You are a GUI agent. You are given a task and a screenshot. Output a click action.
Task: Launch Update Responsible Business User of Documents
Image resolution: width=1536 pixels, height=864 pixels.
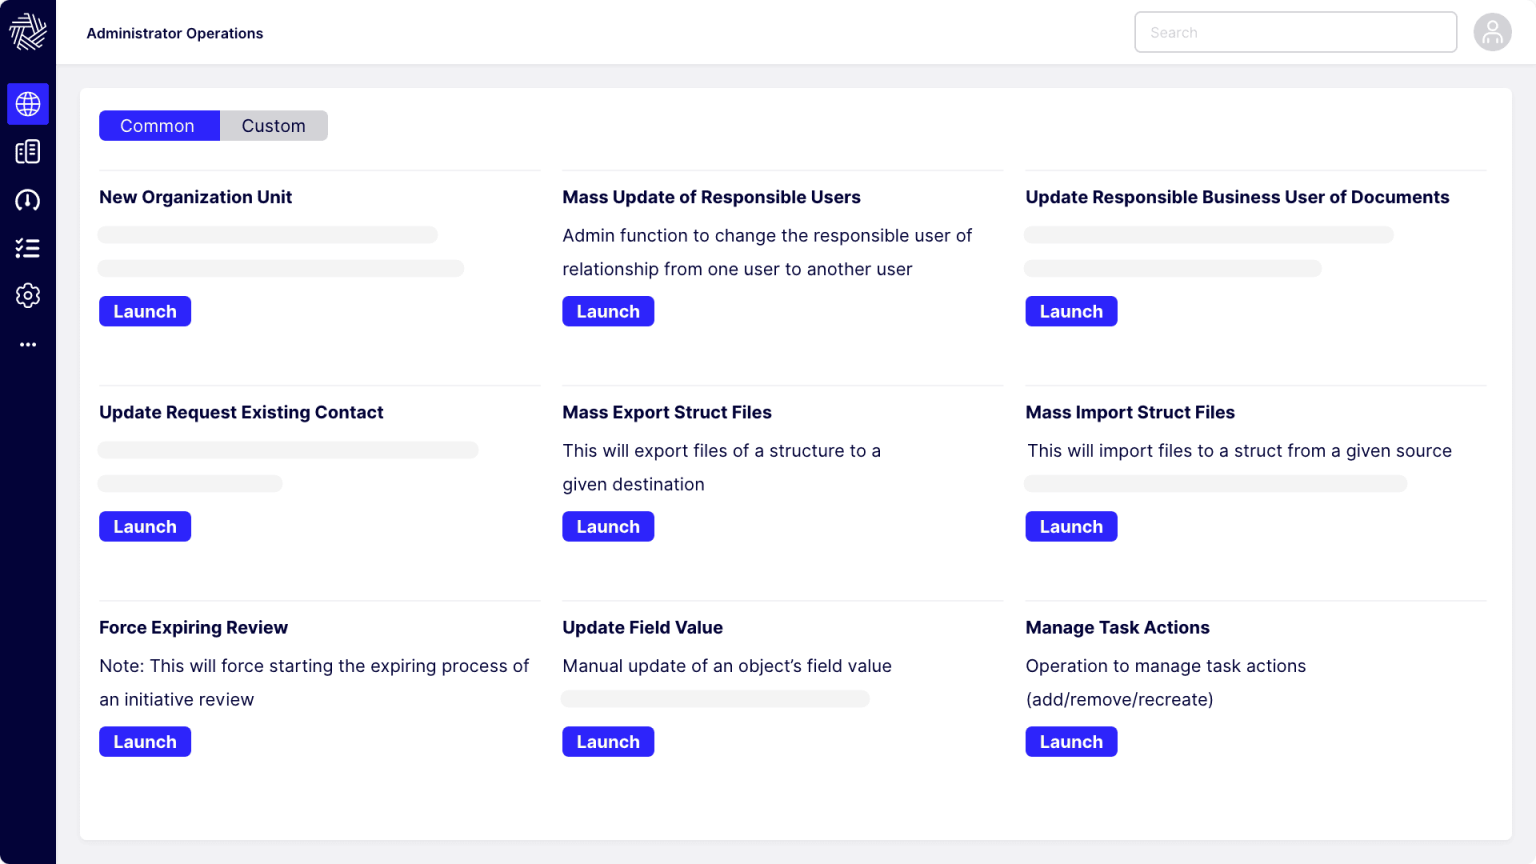[1071, 311]
